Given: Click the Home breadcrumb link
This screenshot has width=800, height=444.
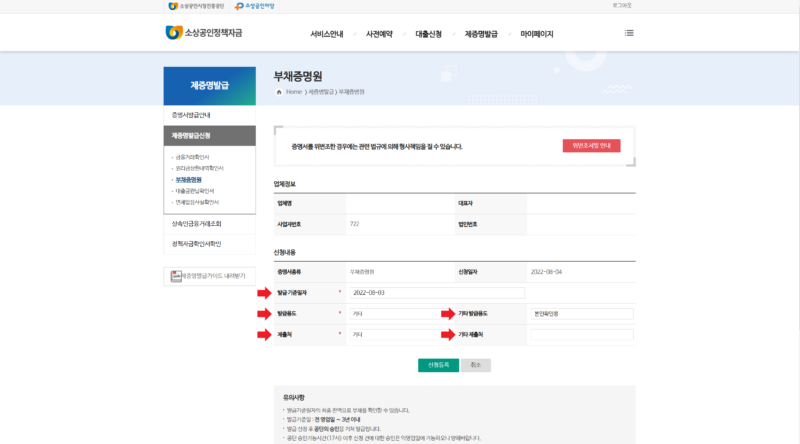Looking at the screenshot, I should click(294, 92).
